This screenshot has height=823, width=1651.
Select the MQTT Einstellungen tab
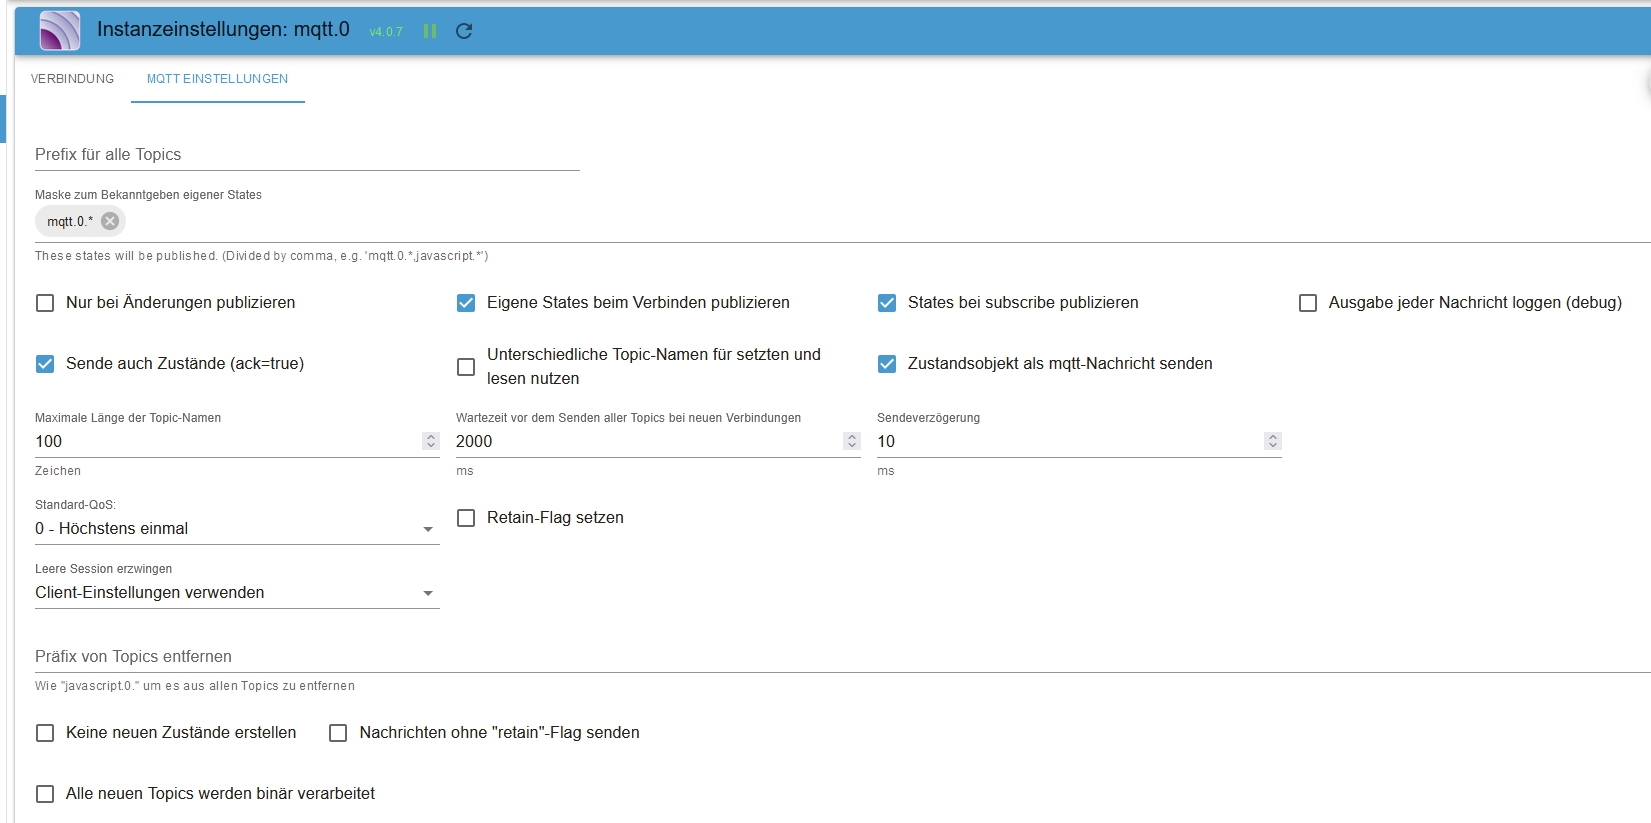tap(217, 79)
